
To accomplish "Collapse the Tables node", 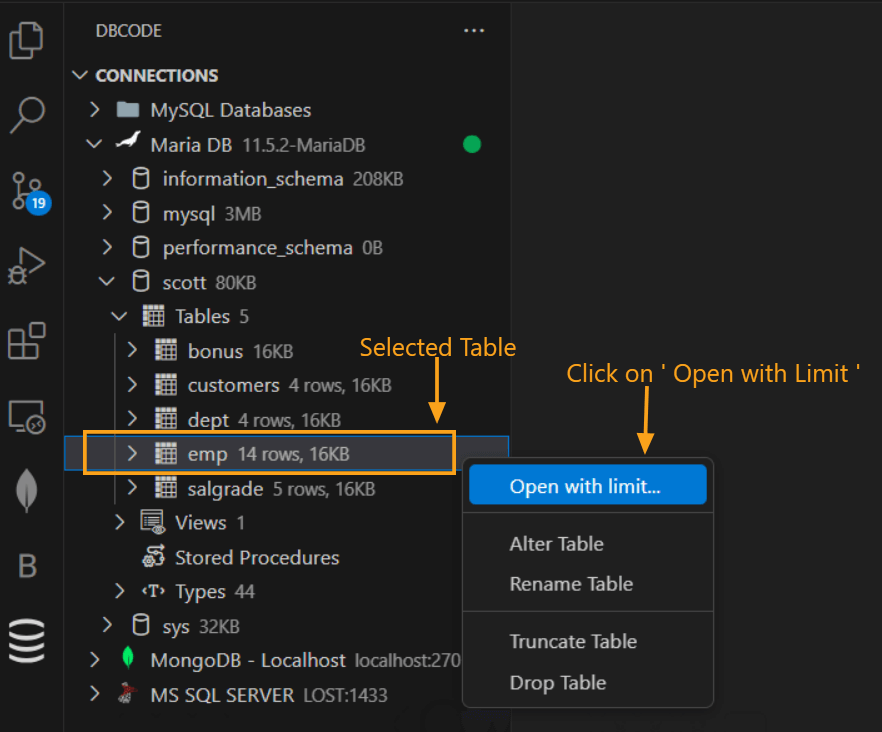I will click(x=119, y=316).
